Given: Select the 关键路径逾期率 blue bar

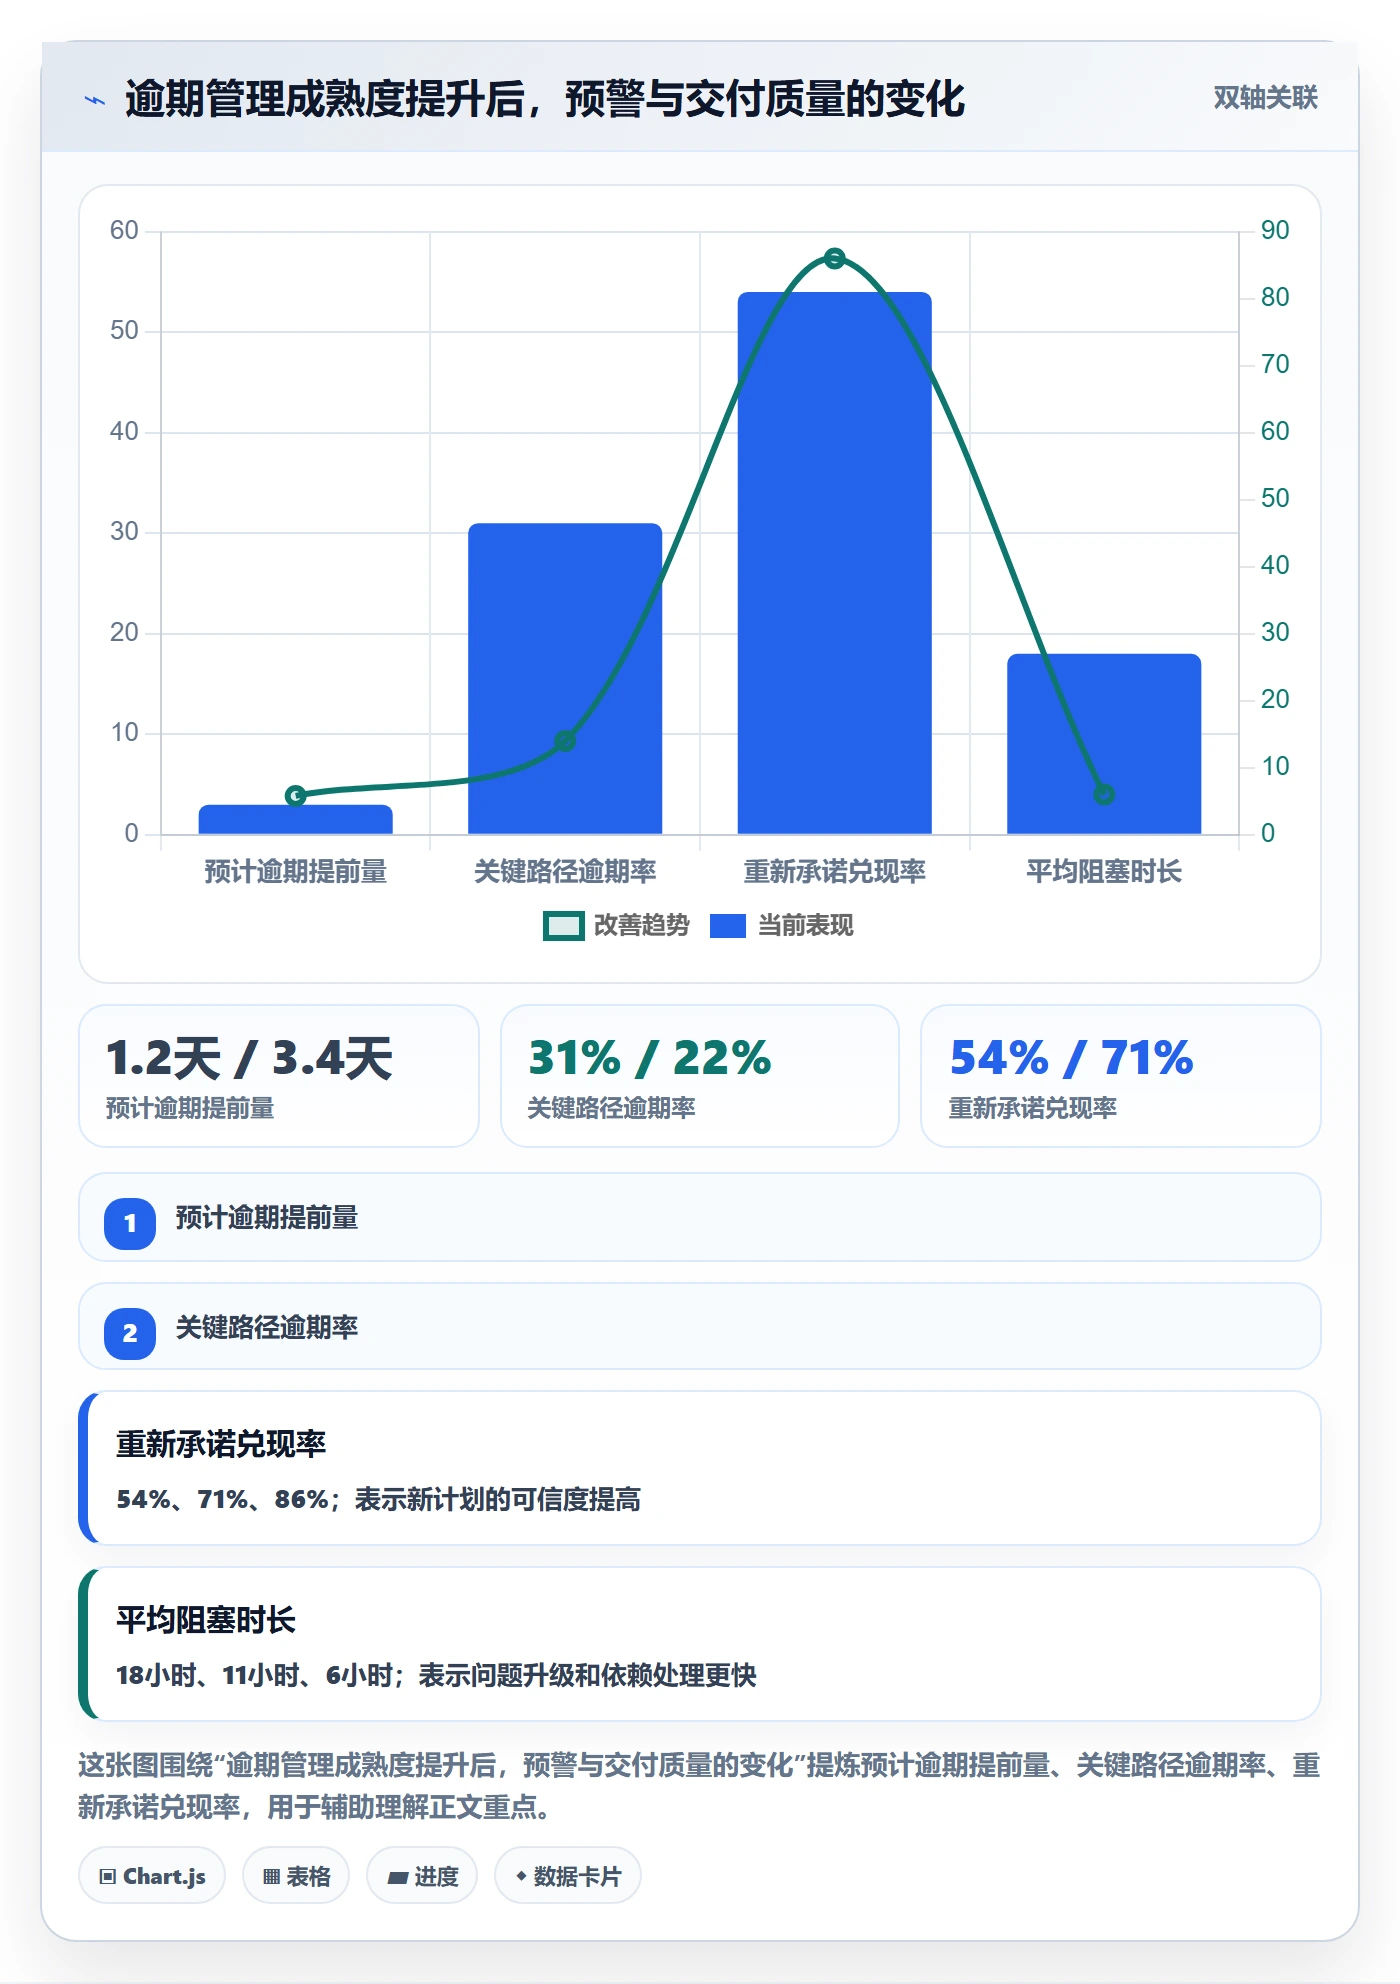Looking at the screenshot, I should point(565,678).
